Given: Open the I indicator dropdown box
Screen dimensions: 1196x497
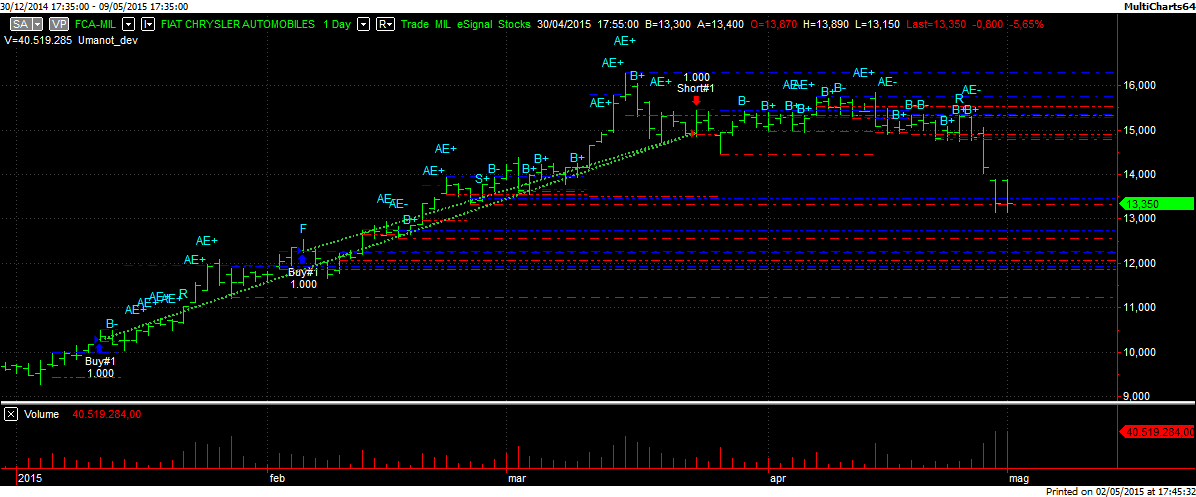Looking at the screenshot, I should (x=147, y=22).
